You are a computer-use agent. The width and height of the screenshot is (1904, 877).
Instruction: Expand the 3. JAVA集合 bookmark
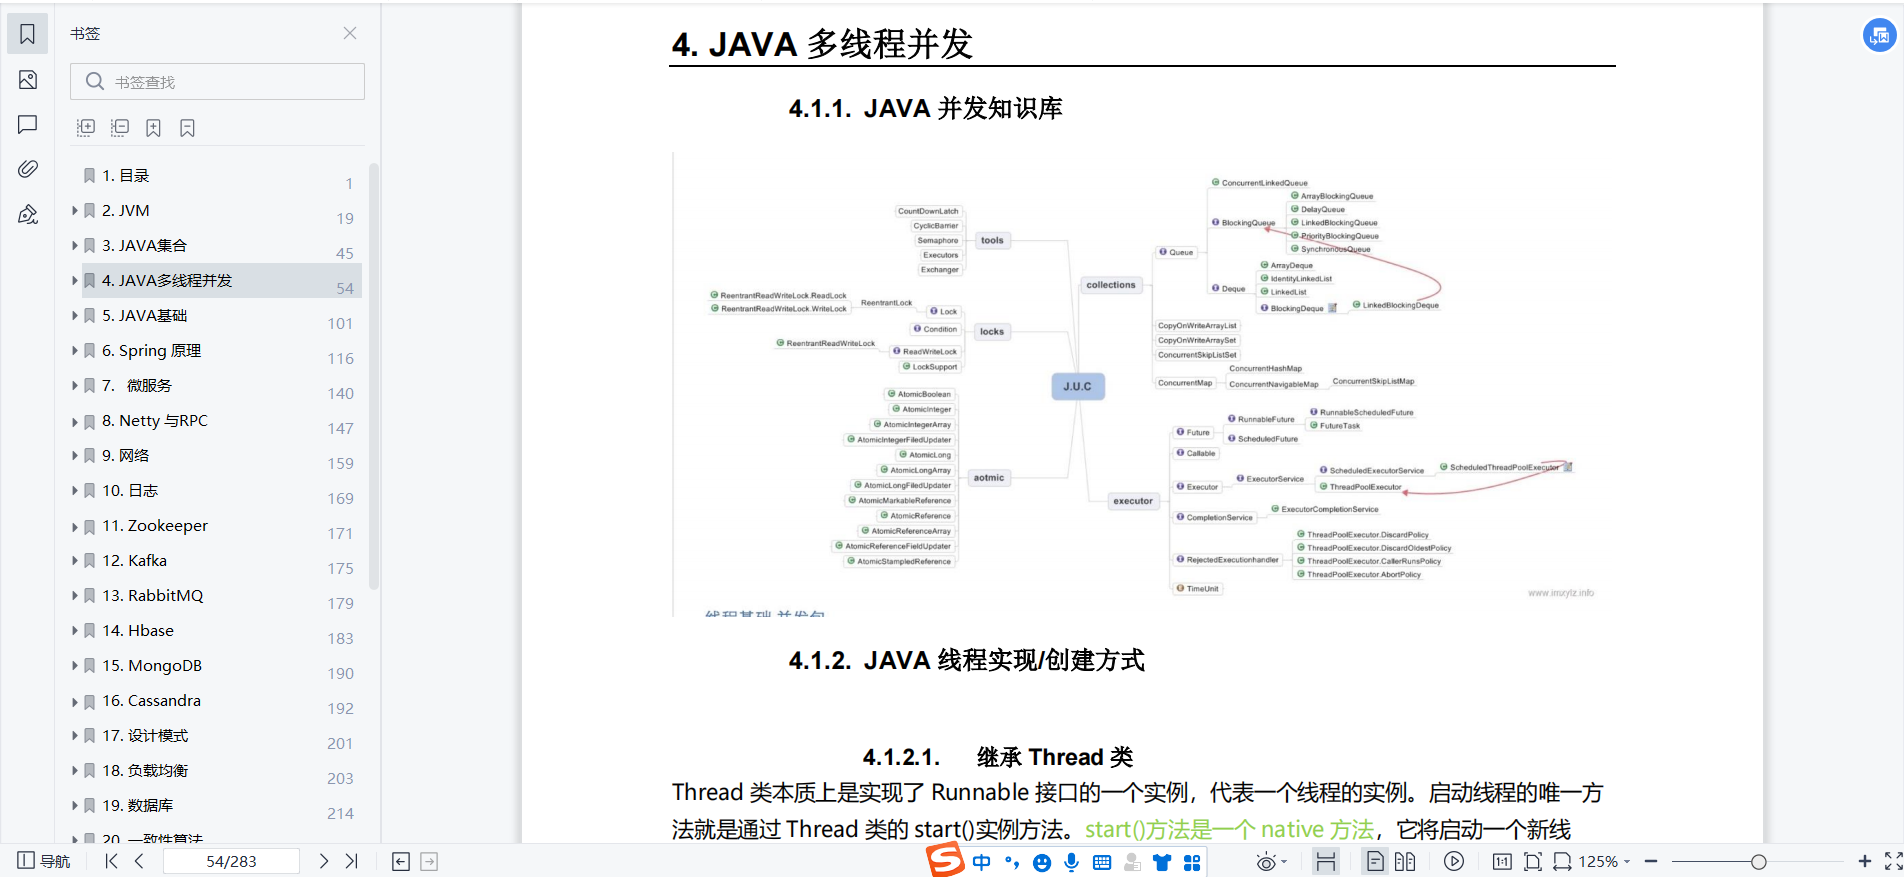click(75, 245)
